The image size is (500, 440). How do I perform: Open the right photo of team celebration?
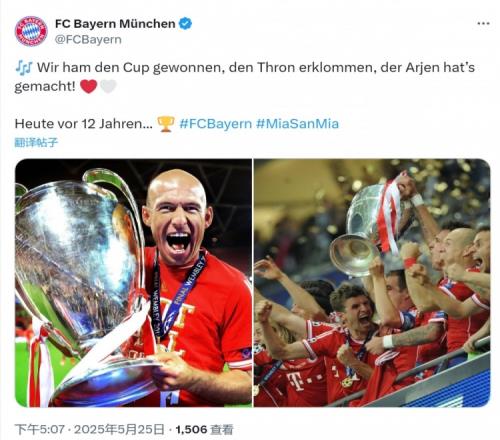372,283
